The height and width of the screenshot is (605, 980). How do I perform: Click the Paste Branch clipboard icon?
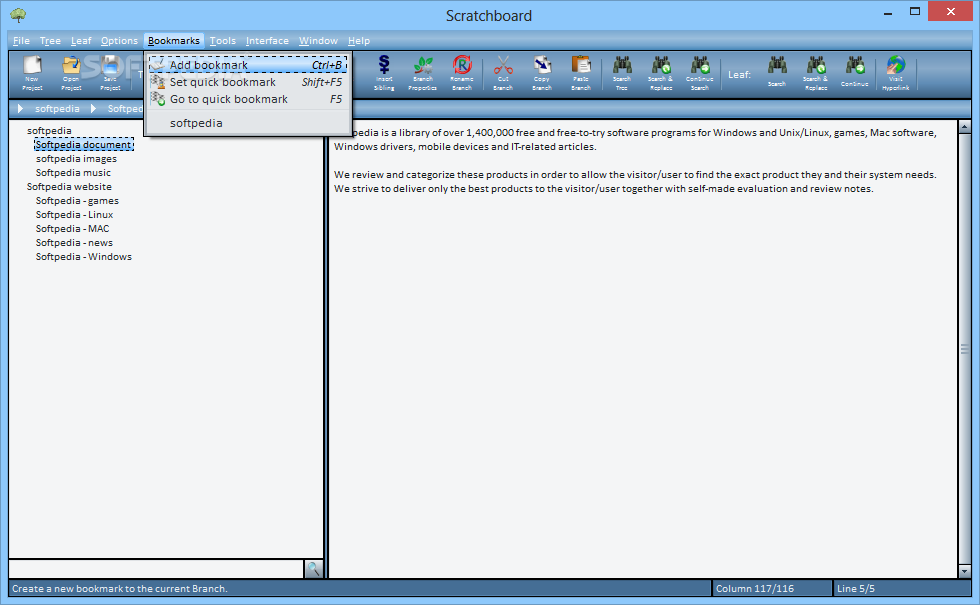[581, 72]
